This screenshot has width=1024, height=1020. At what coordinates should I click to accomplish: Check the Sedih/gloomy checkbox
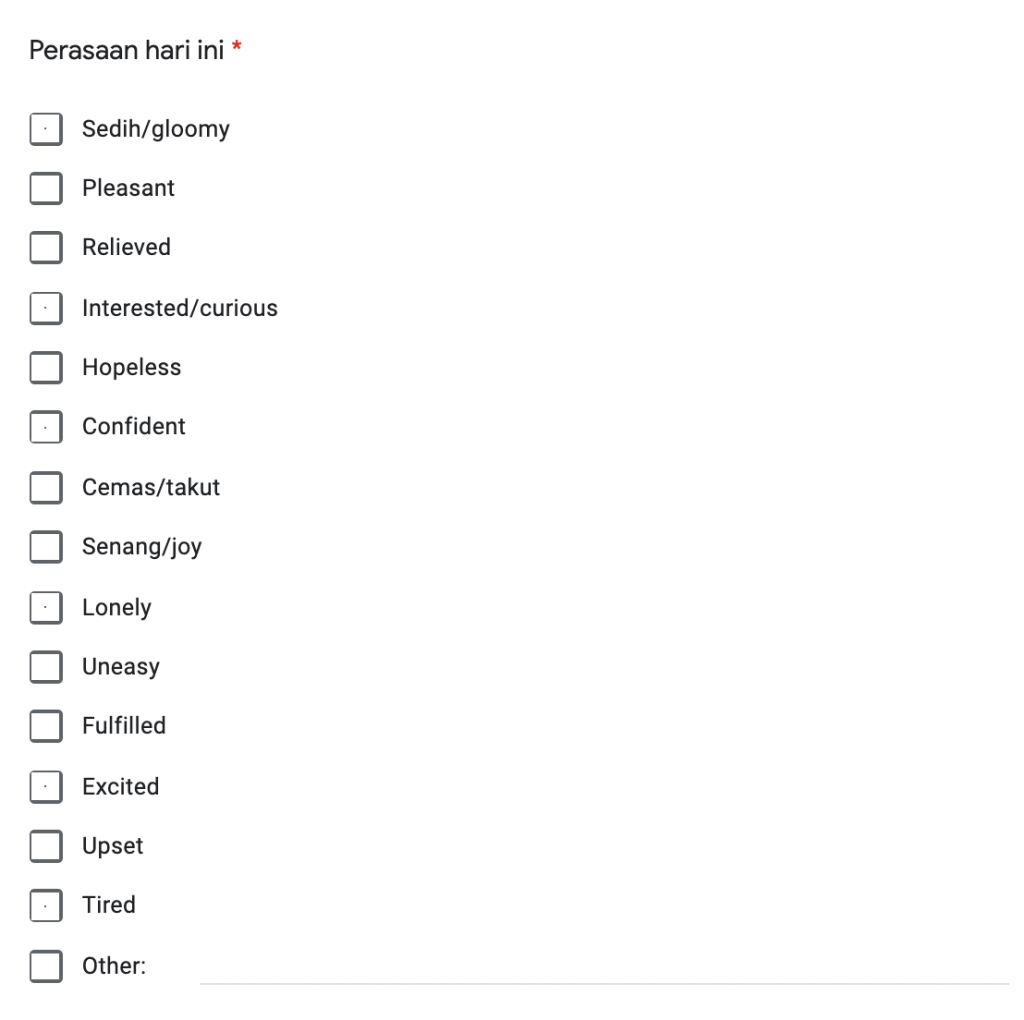46,129
